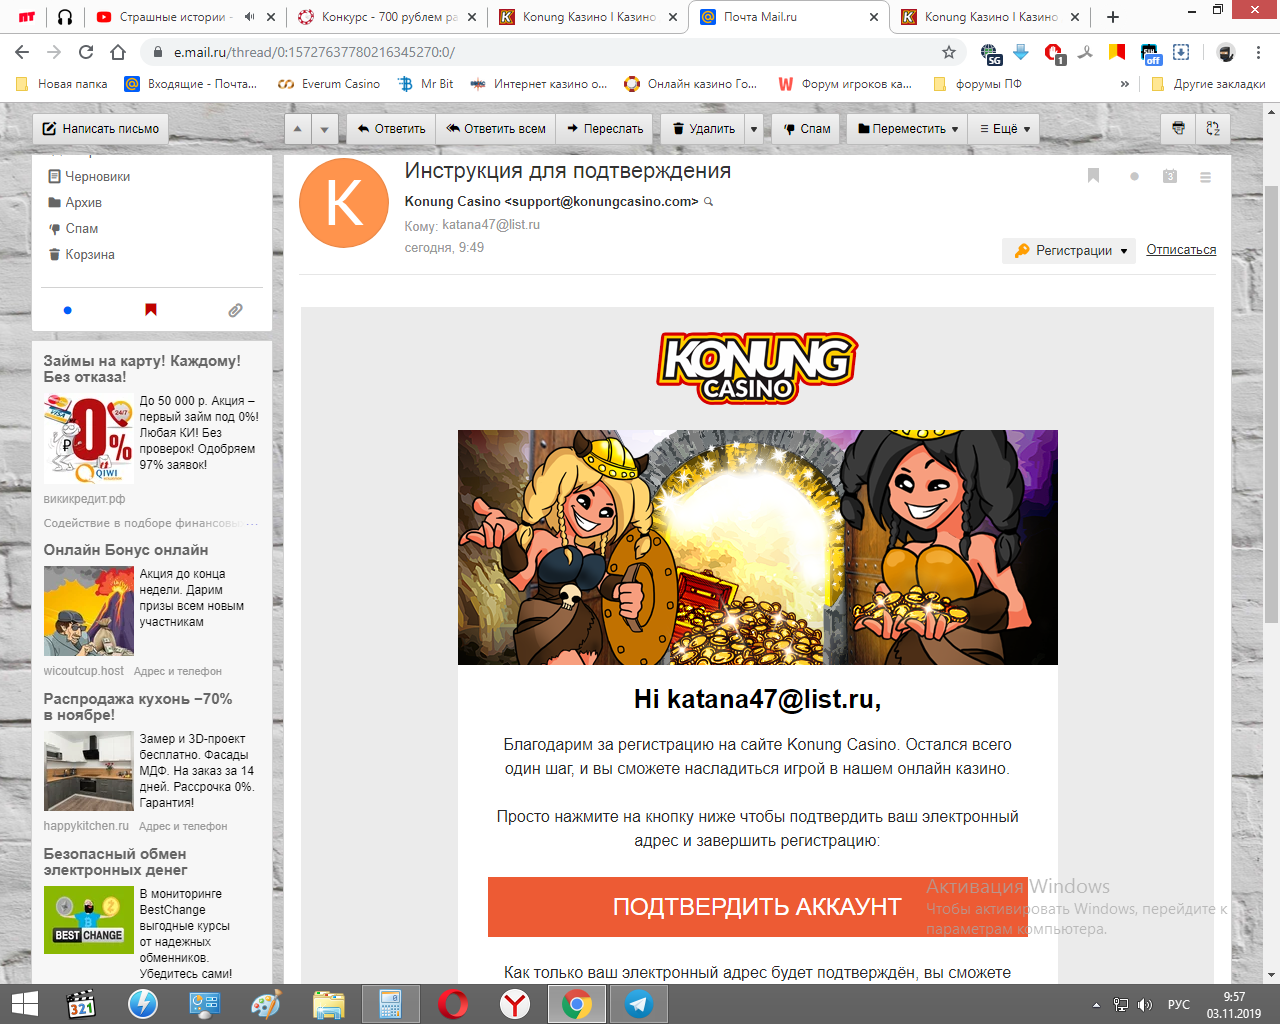This screenshot has width=1280, height=1024.
Task: Select the Почта Mail.ru tab
Action: point(788,17)
